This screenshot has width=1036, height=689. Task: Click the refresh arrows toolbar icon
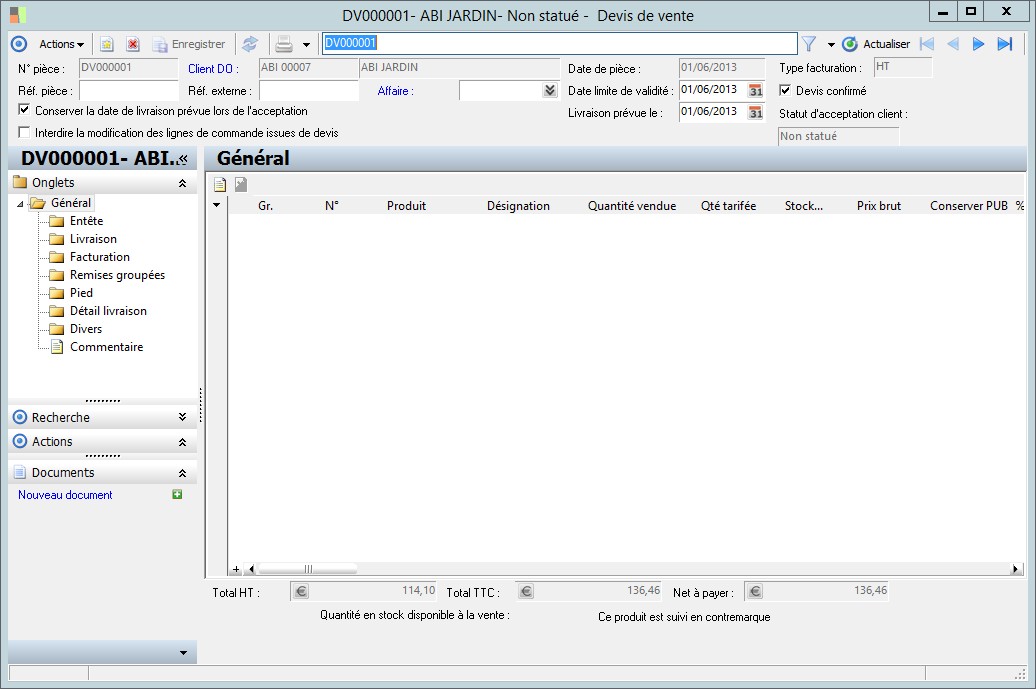point(250,44)
